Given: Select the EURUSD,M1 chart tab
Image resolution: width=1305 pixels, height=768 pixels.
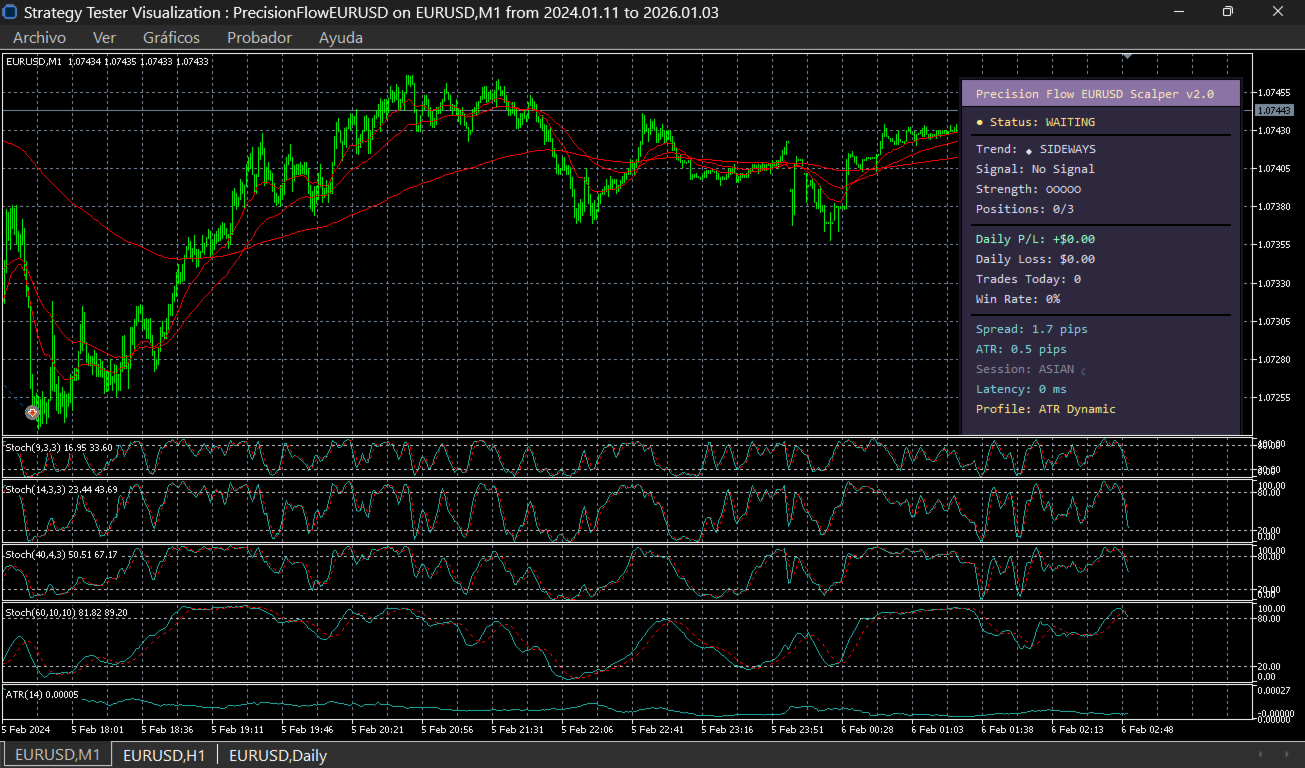Looking at the screenshot, I should point(57,755).
